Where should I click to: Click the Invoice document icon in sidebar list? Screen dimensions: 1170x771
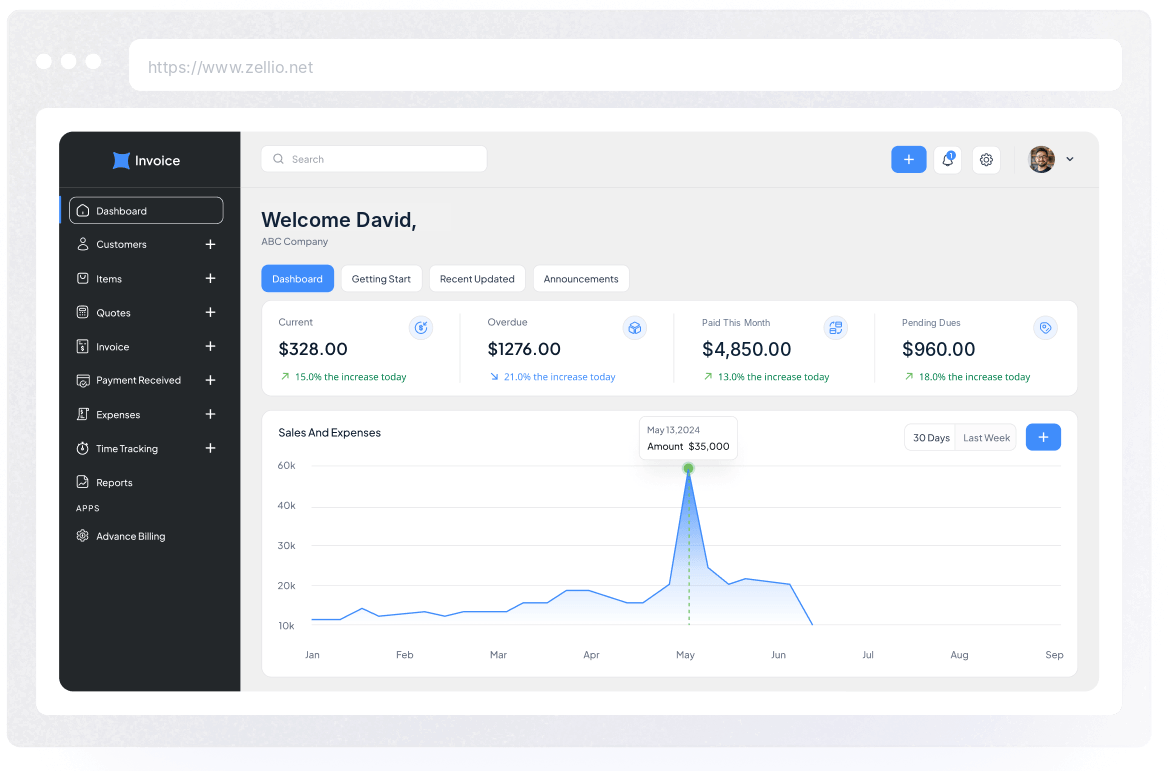point(83,346)
